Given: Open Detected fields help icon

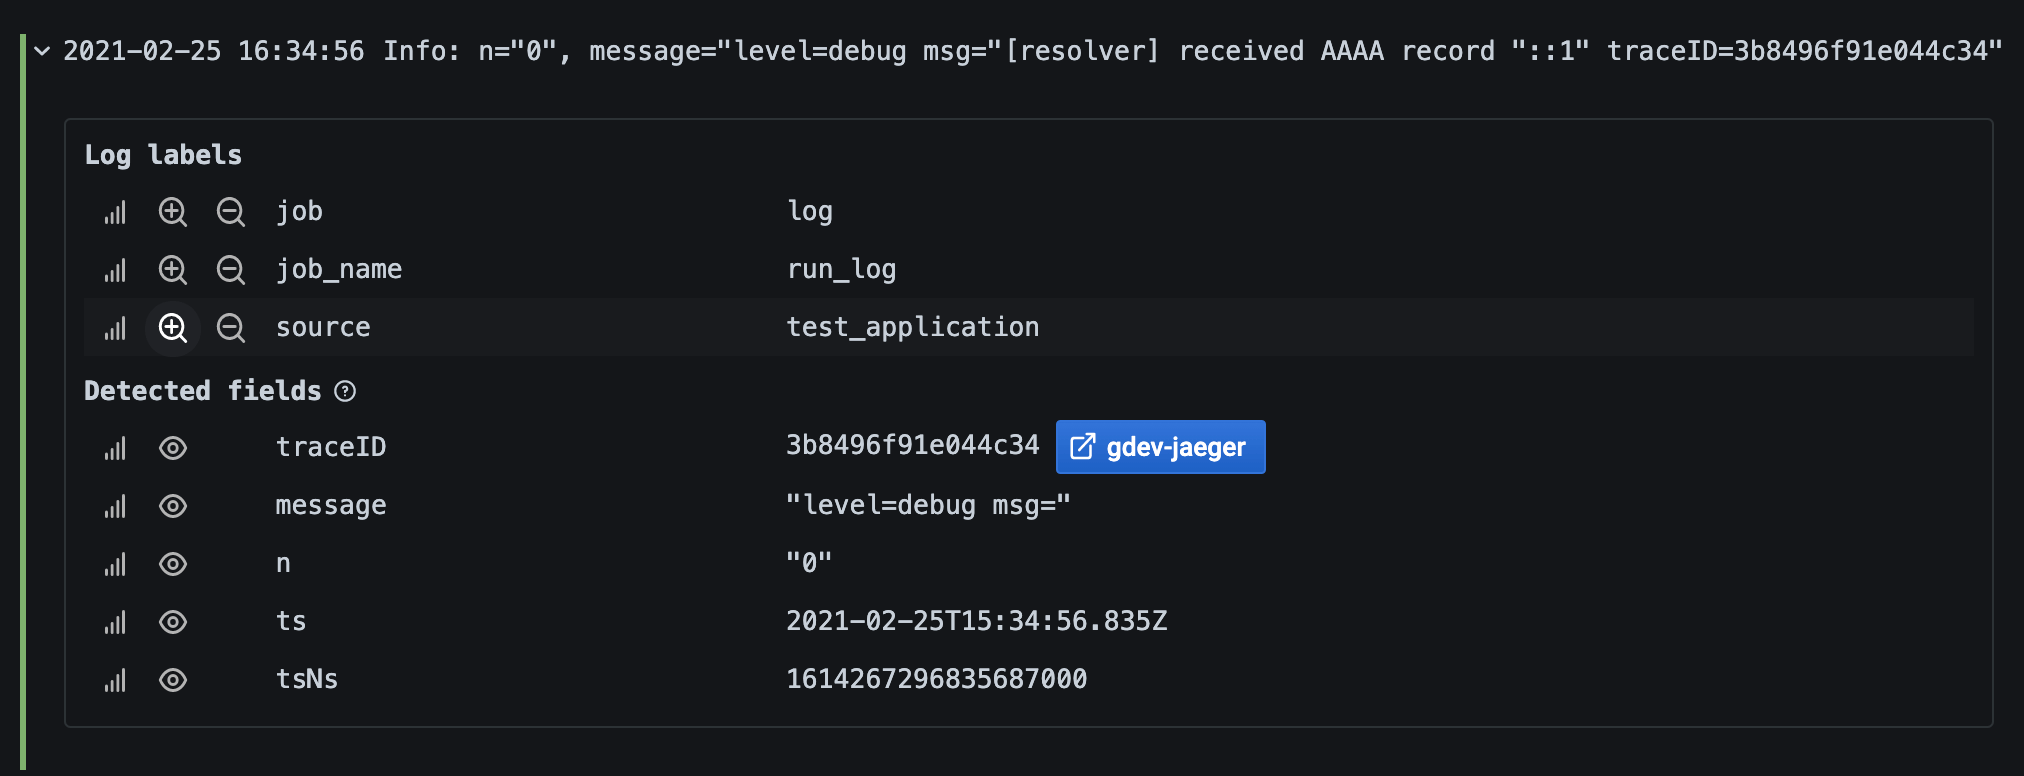Looking at the screenshot, I should tap(345, 391).
